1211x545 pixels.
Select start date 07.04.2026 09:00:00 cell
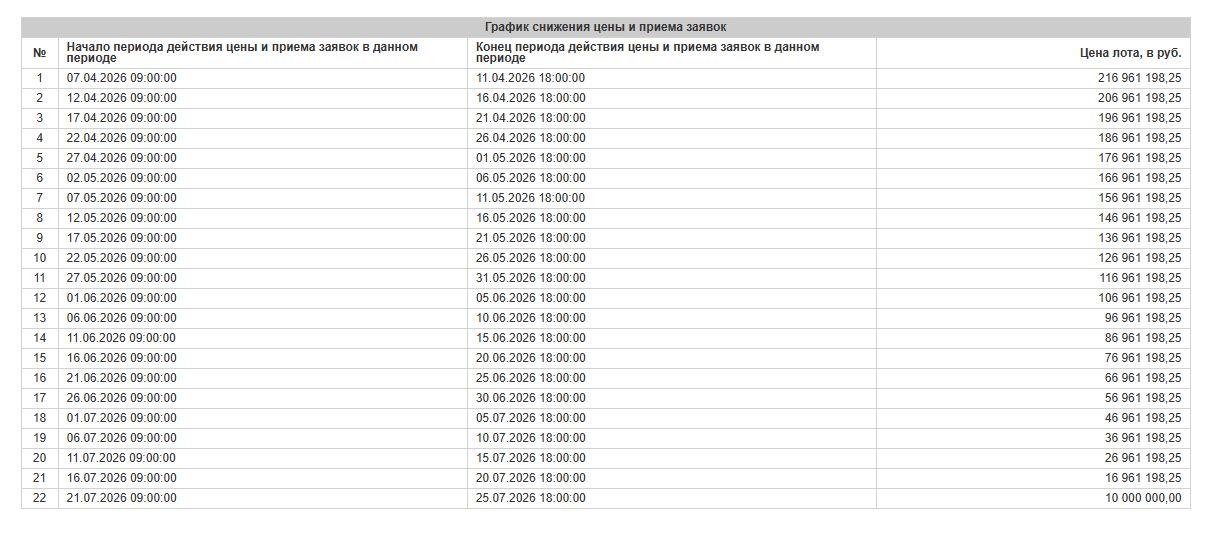coord(121,78)
